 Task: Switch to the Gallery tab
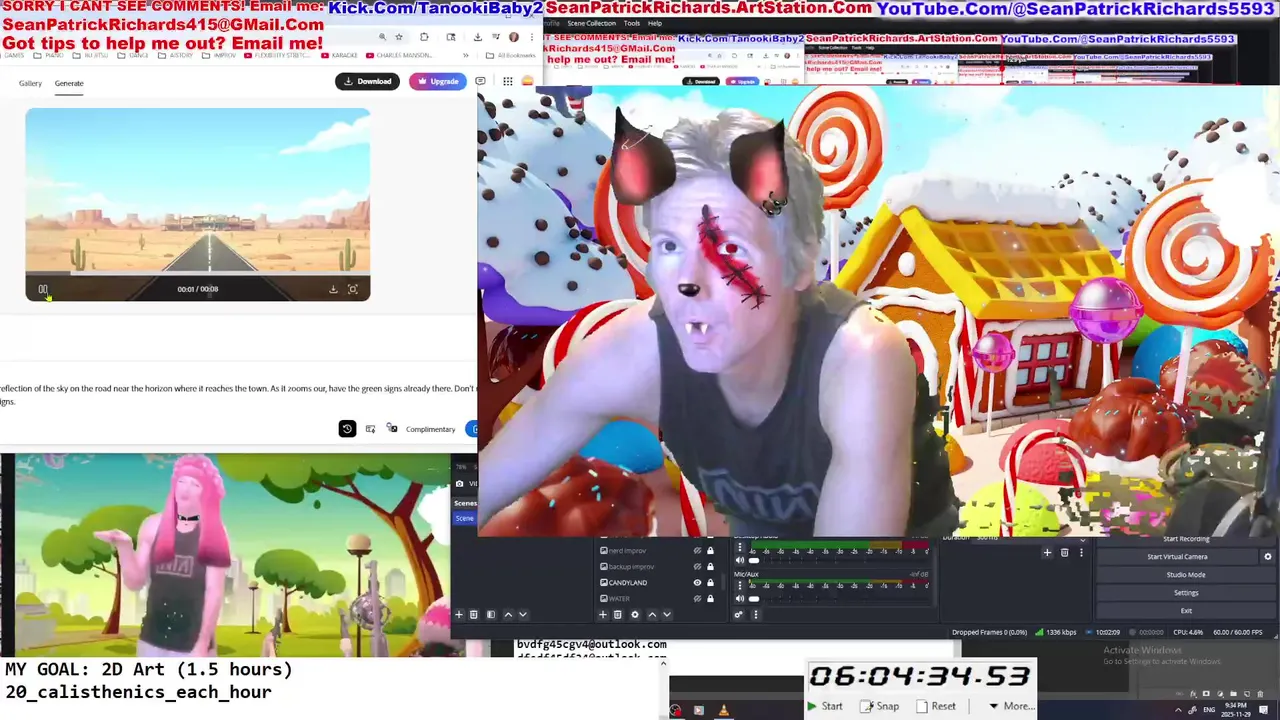30,83
